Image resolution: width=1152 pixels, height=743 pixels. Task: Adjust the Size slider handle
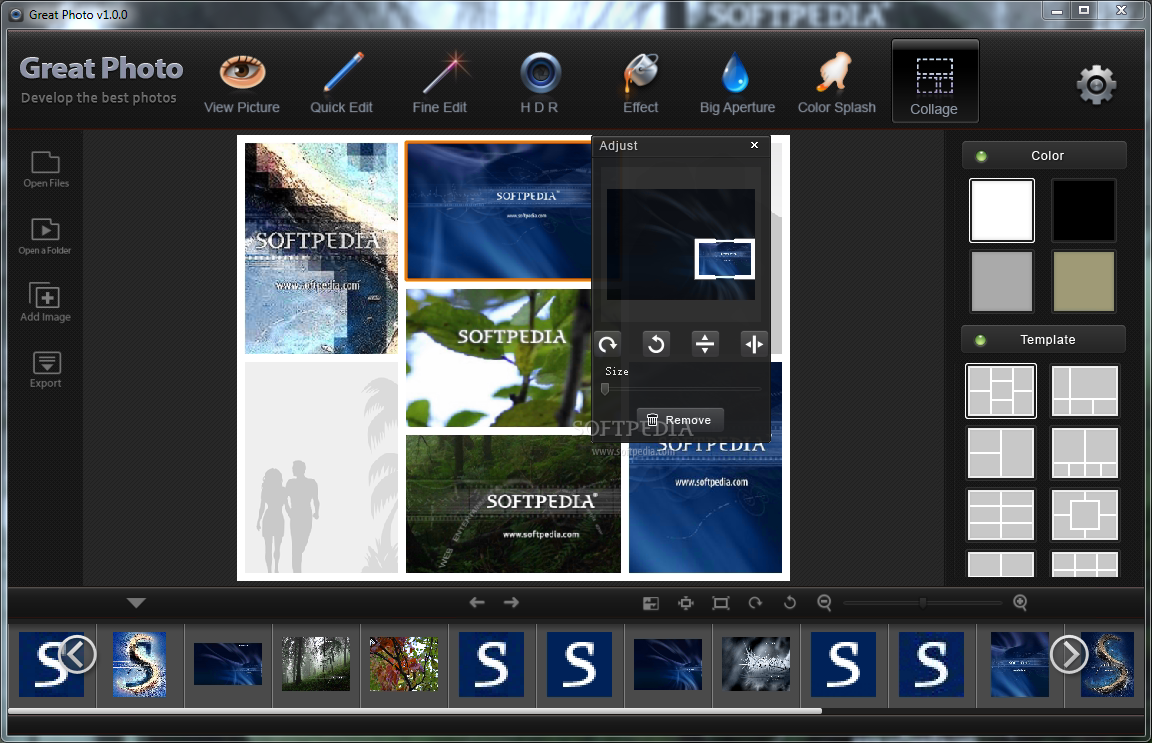pyautogui.click(x=605, y=389)
